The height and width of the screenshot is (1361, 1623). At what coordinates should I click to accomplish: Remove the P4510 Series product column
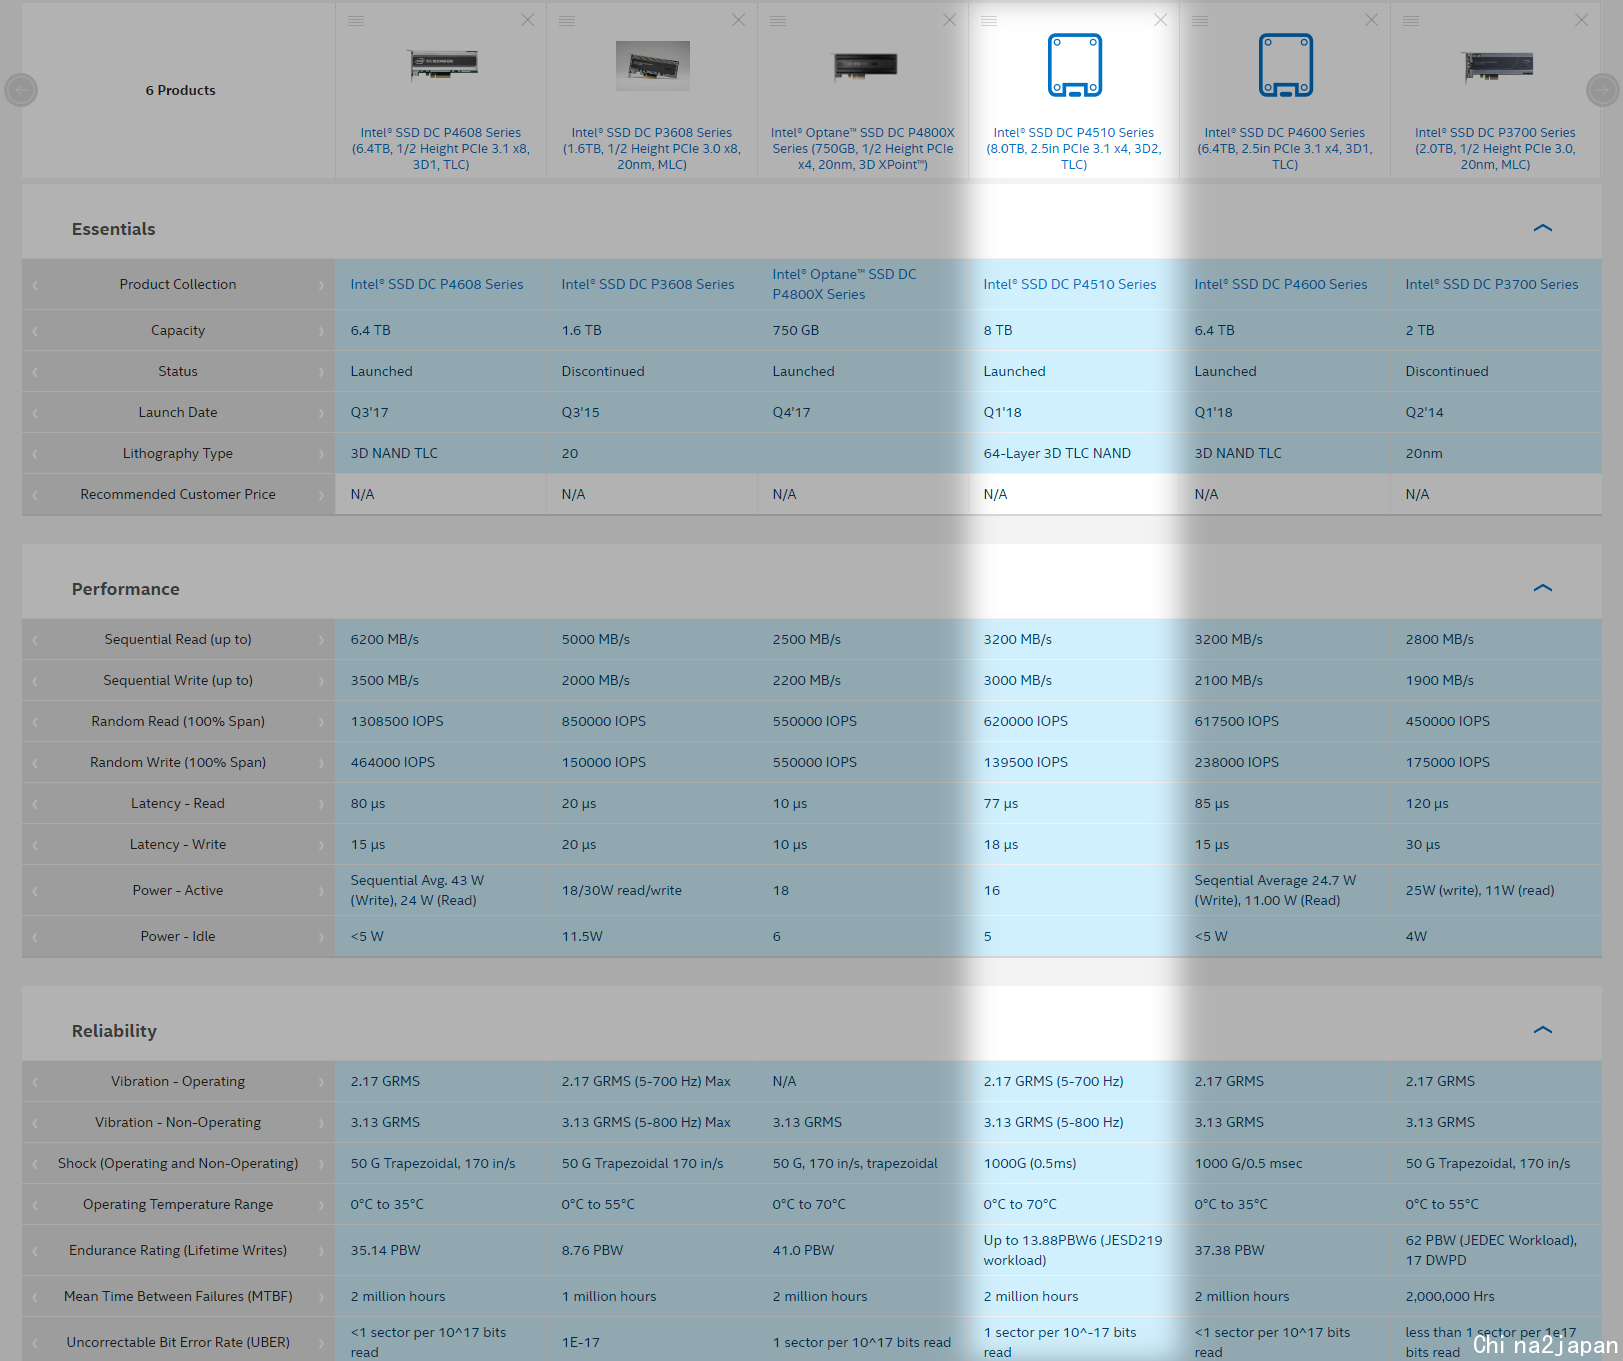(1160, 20)
